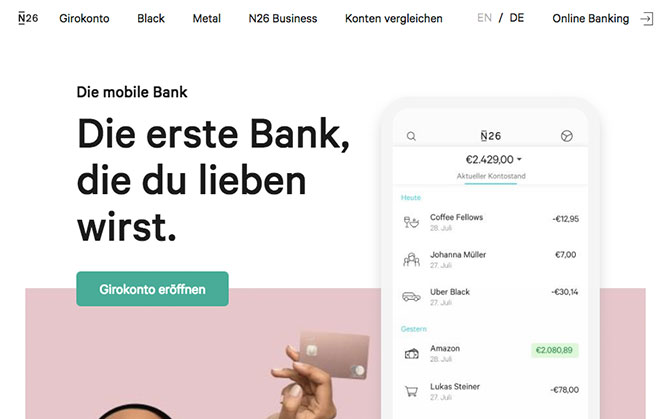Tap the search magnifier in the phone mockup
The height and width of the screenshot is (419, 668).
coord(411,136)
